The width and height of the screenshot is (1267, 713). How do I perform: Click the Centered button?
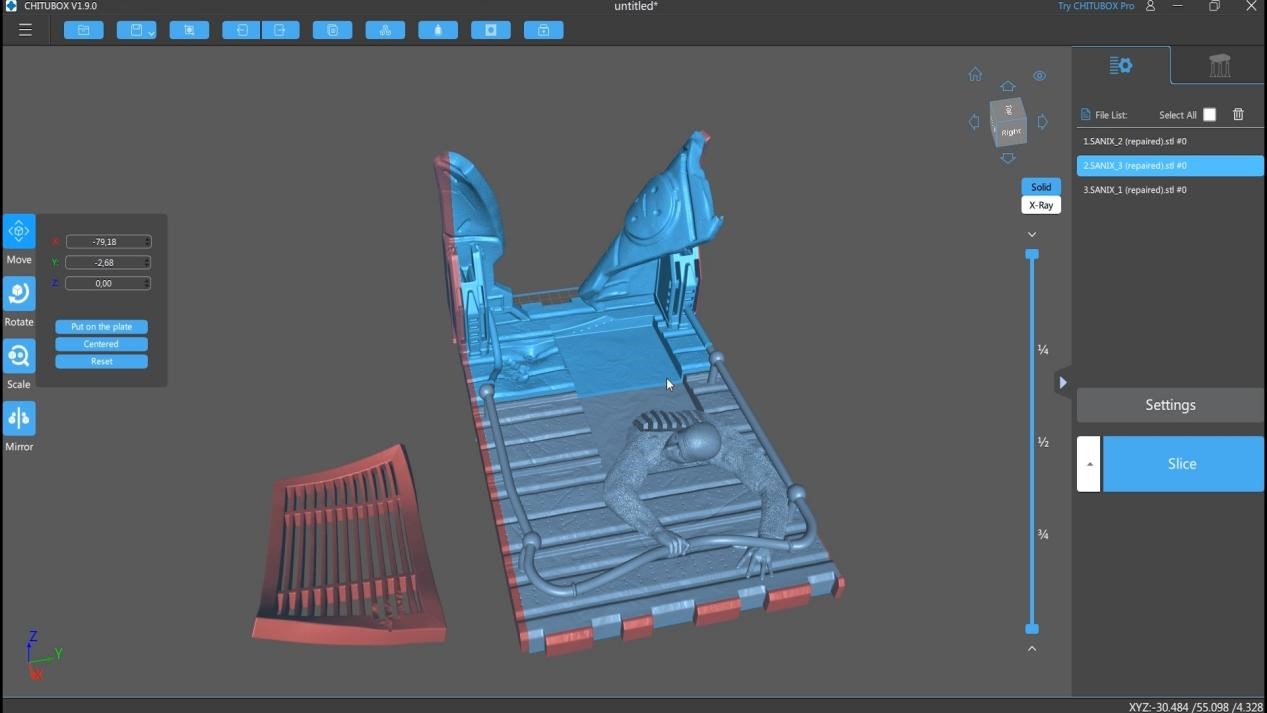[x=101, y=344]
